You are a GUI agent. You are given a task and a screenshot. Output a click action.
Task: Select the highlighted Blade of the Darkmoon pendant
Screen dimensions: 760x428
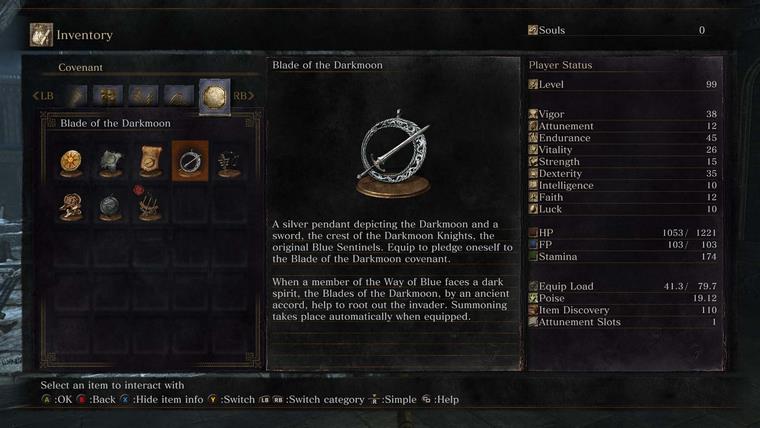tap(190, 161)
